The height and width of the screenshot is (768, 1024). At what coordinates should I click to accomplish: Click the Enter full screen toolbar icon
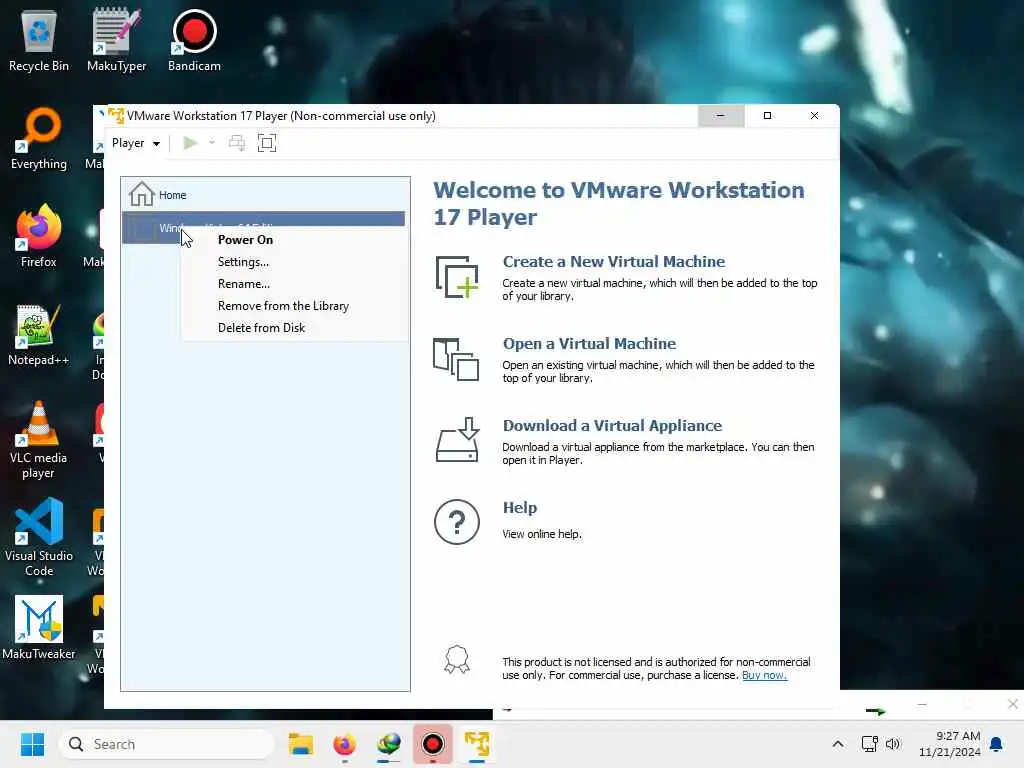pos(267,143)
